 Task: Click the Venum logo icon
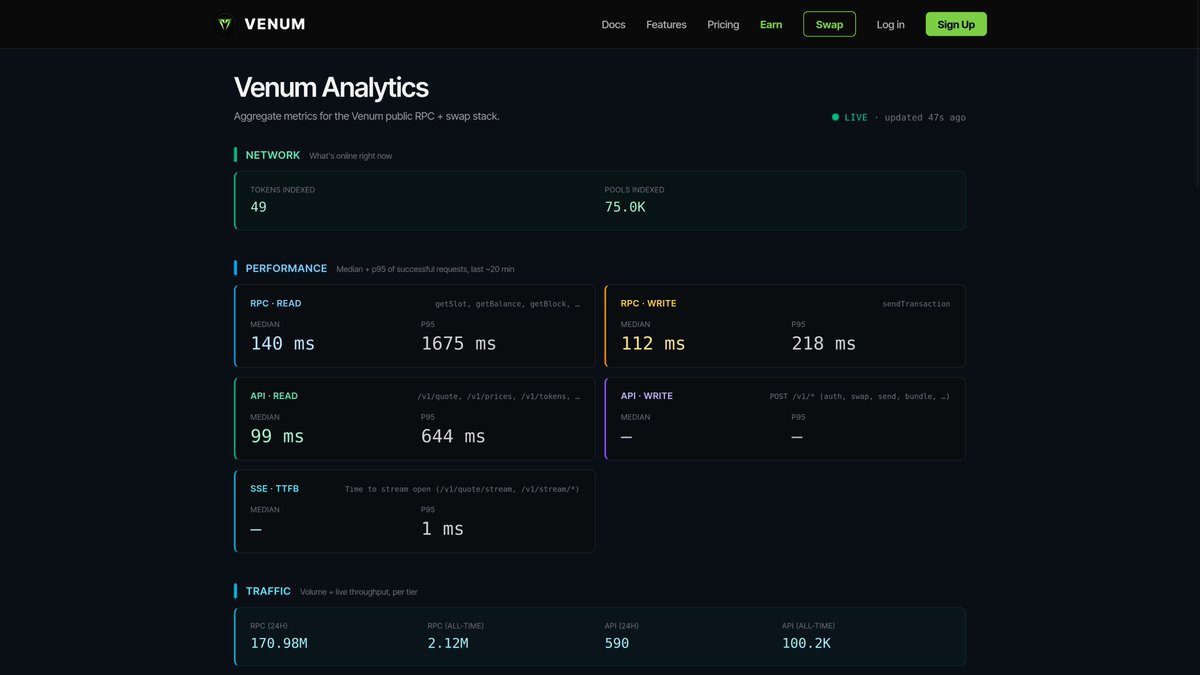[x=225, y=24]
